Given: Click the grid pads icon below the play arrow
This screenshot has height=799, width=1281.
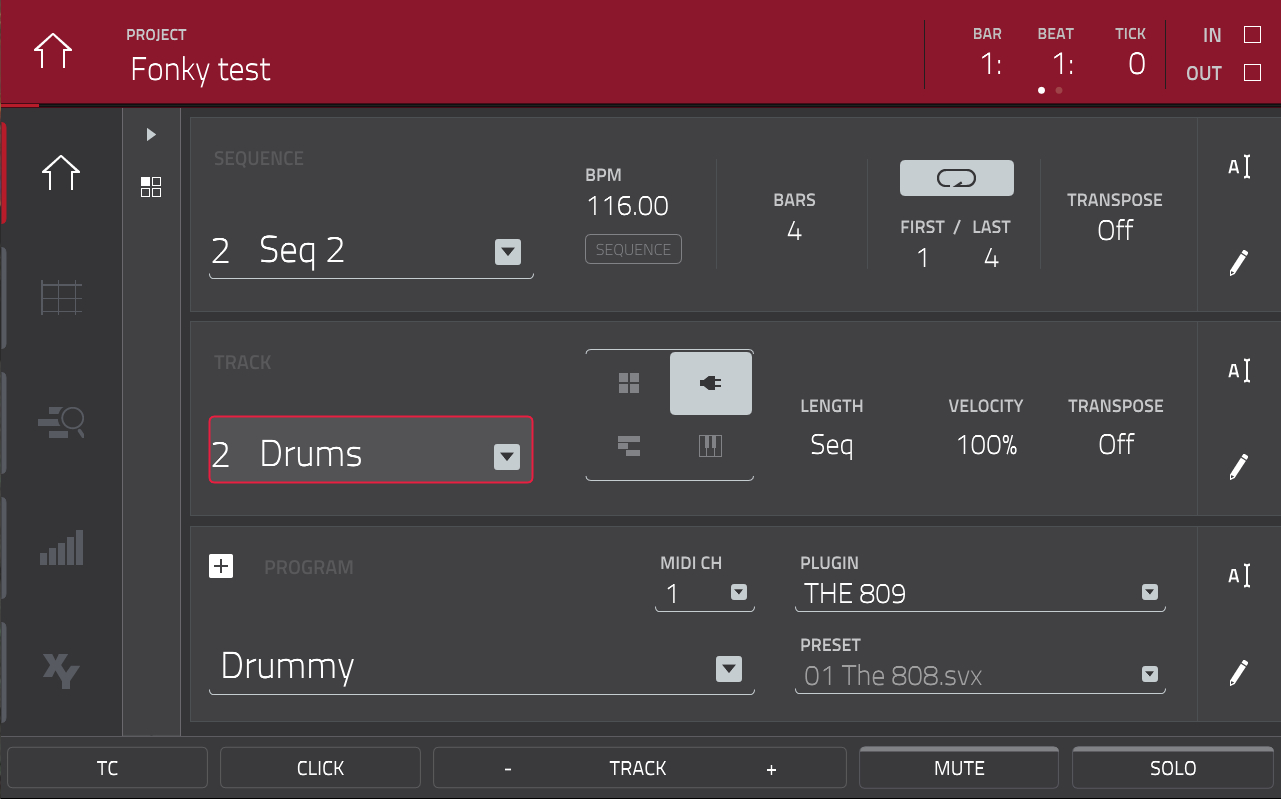Looking at the screenshot, I should 151,187.
